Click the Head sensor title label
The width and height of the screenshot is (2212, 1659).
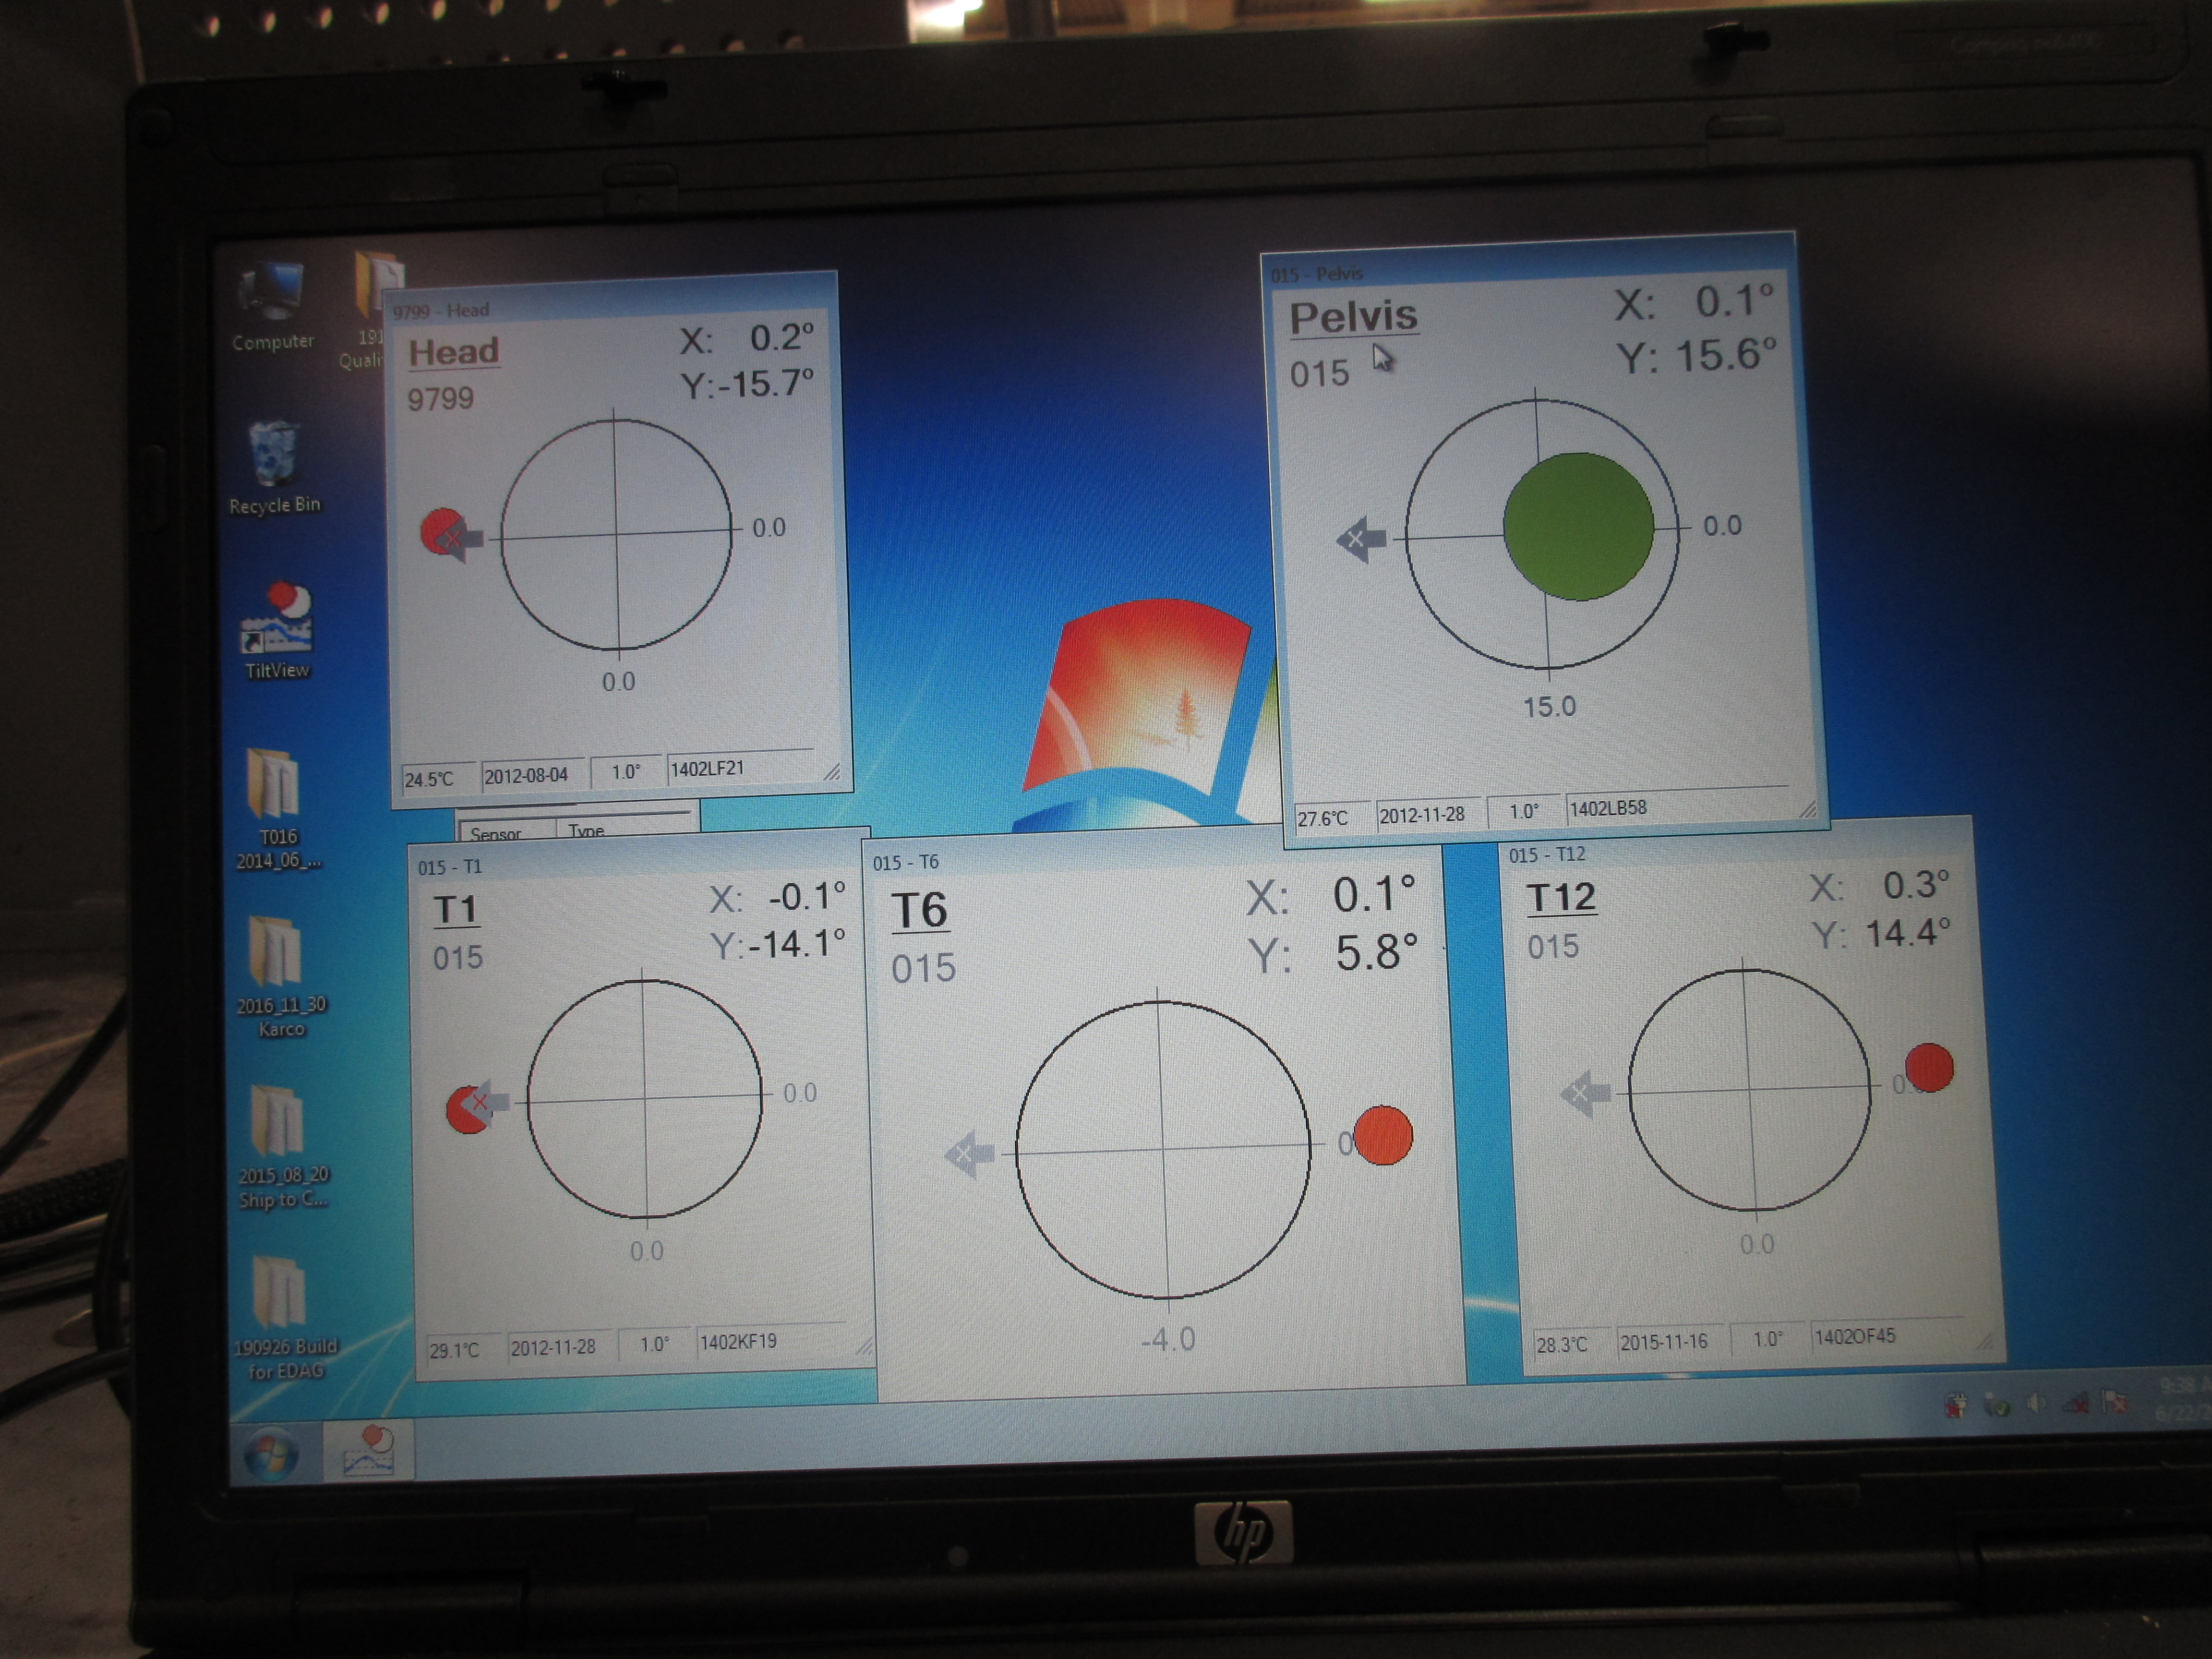coord(454,352)
